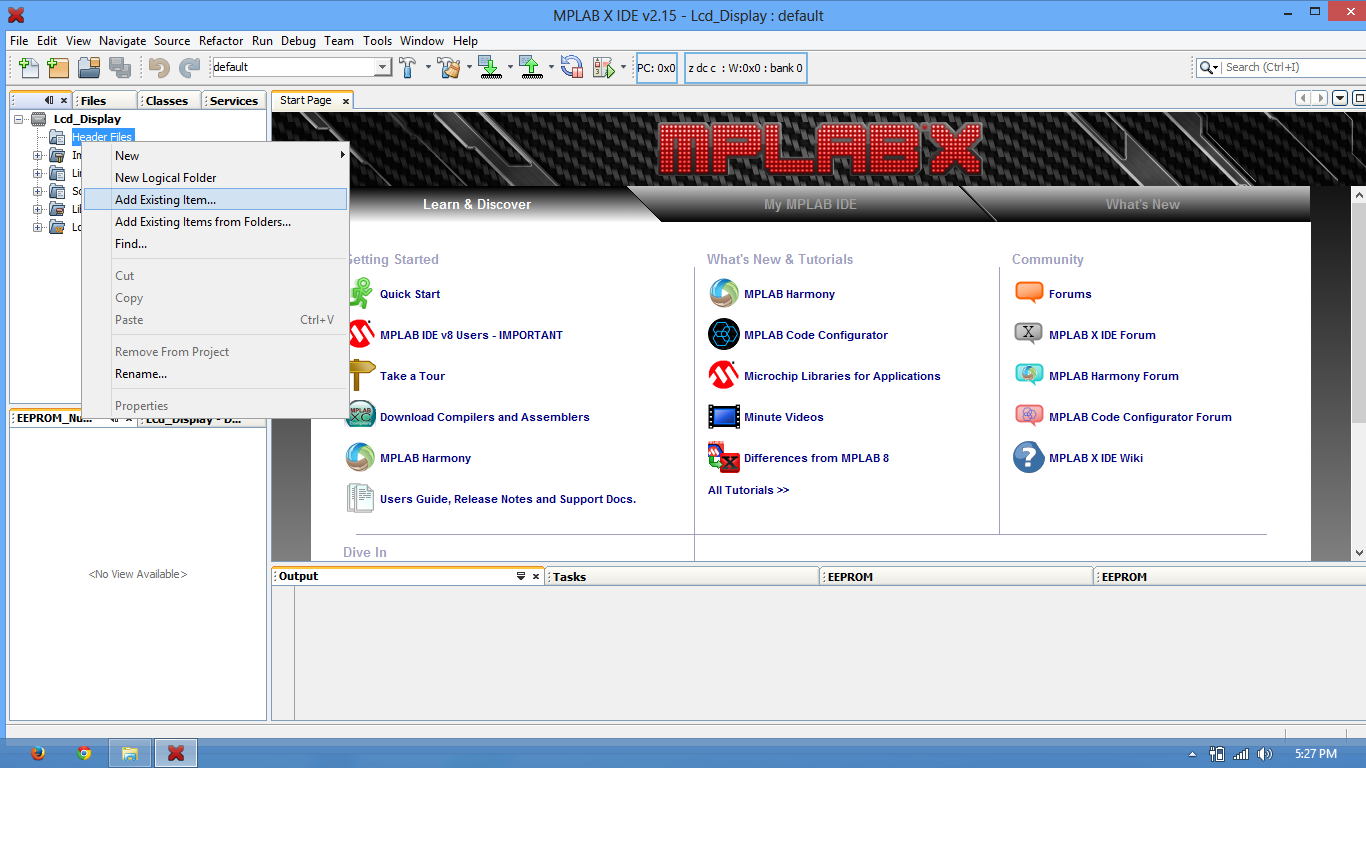Open the project configuration combo box
Image resolution: width=1366 pixels, height=846 pixels.
(302, 67)
